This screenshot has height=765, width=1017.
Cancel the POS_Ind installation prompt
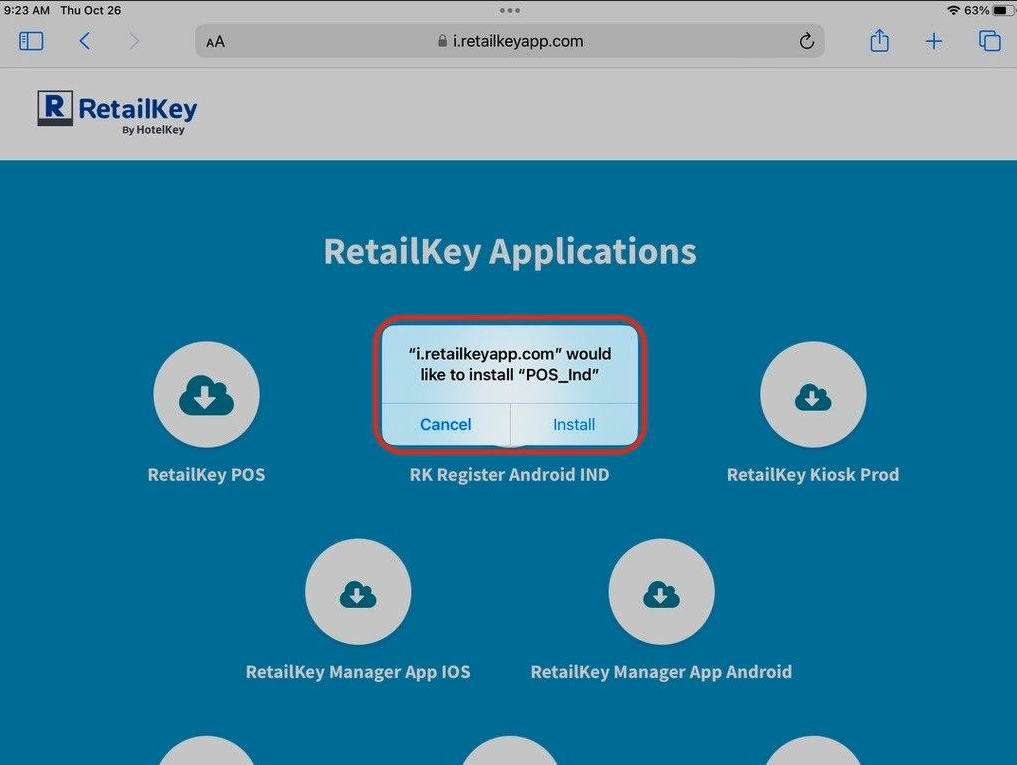coord(445,424)
